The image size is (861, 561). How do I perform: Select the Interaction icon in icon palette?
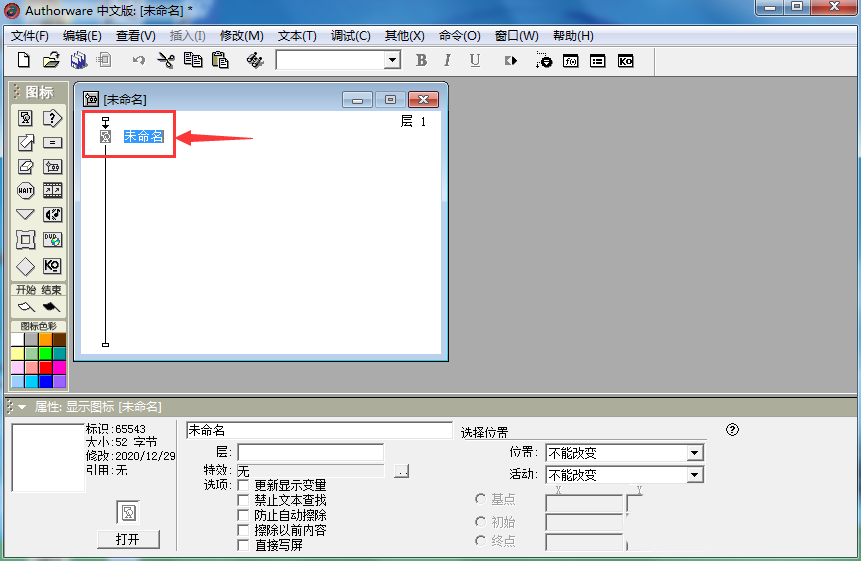point(52,118)
